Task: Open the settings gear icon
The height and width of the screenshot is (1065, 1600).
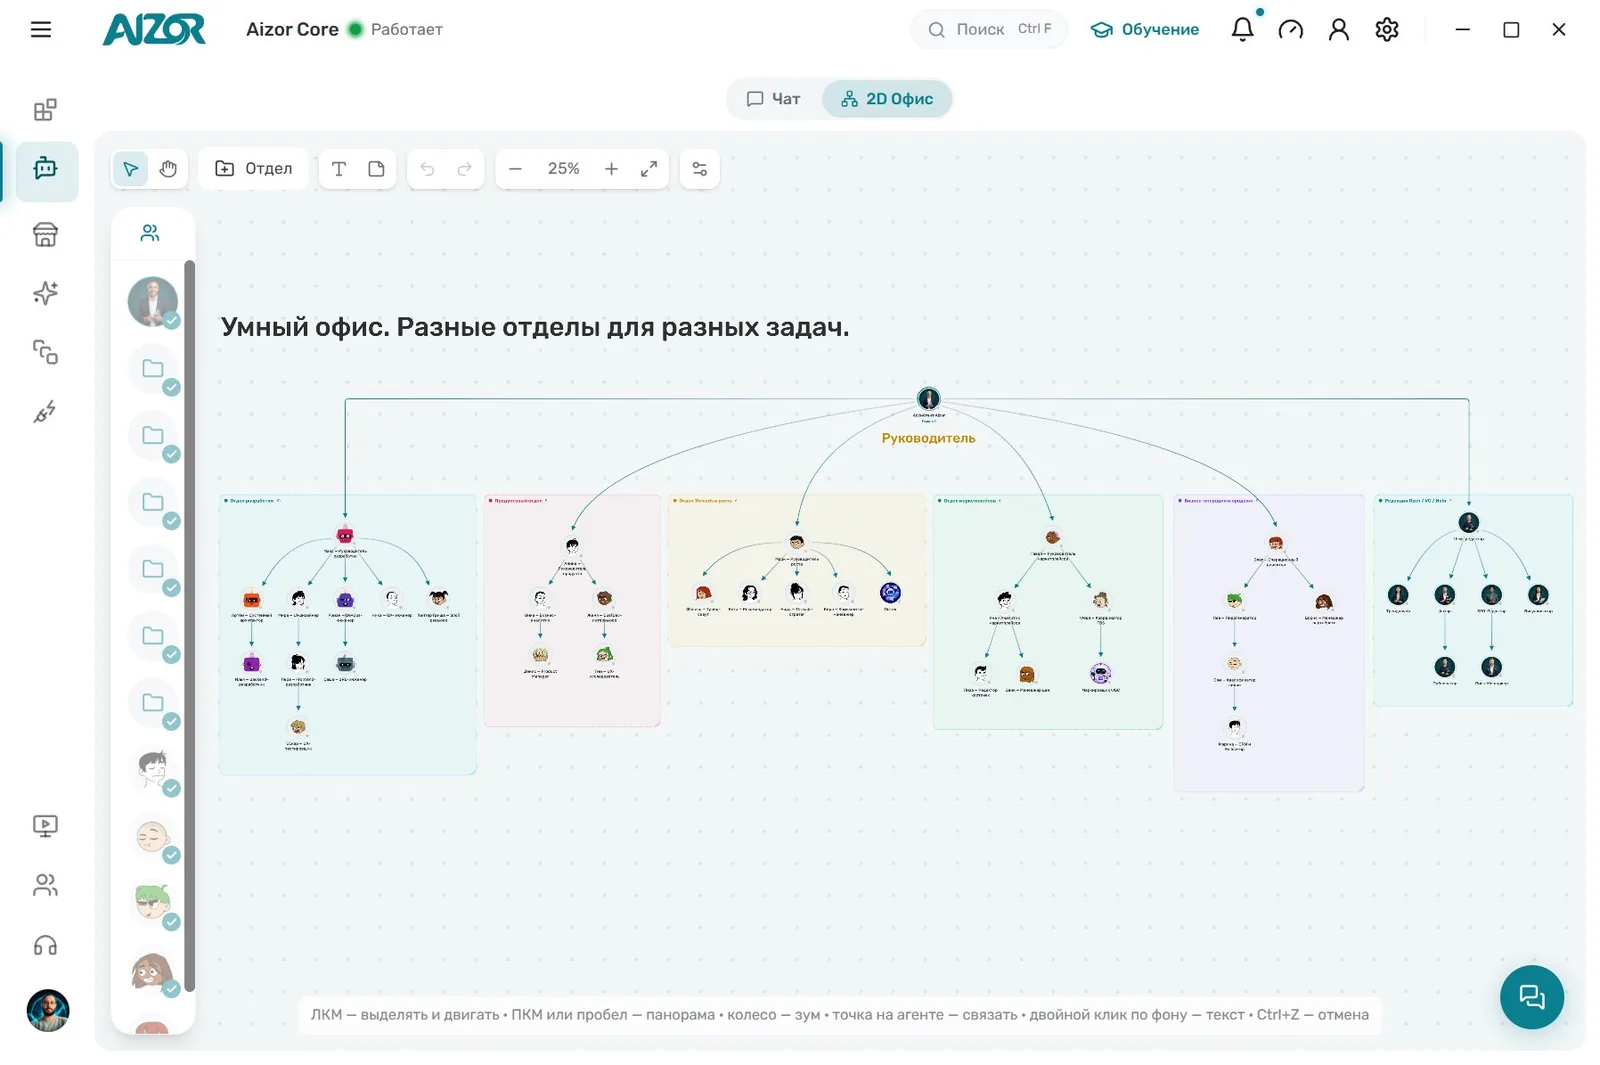Action: pos(1387,30)
